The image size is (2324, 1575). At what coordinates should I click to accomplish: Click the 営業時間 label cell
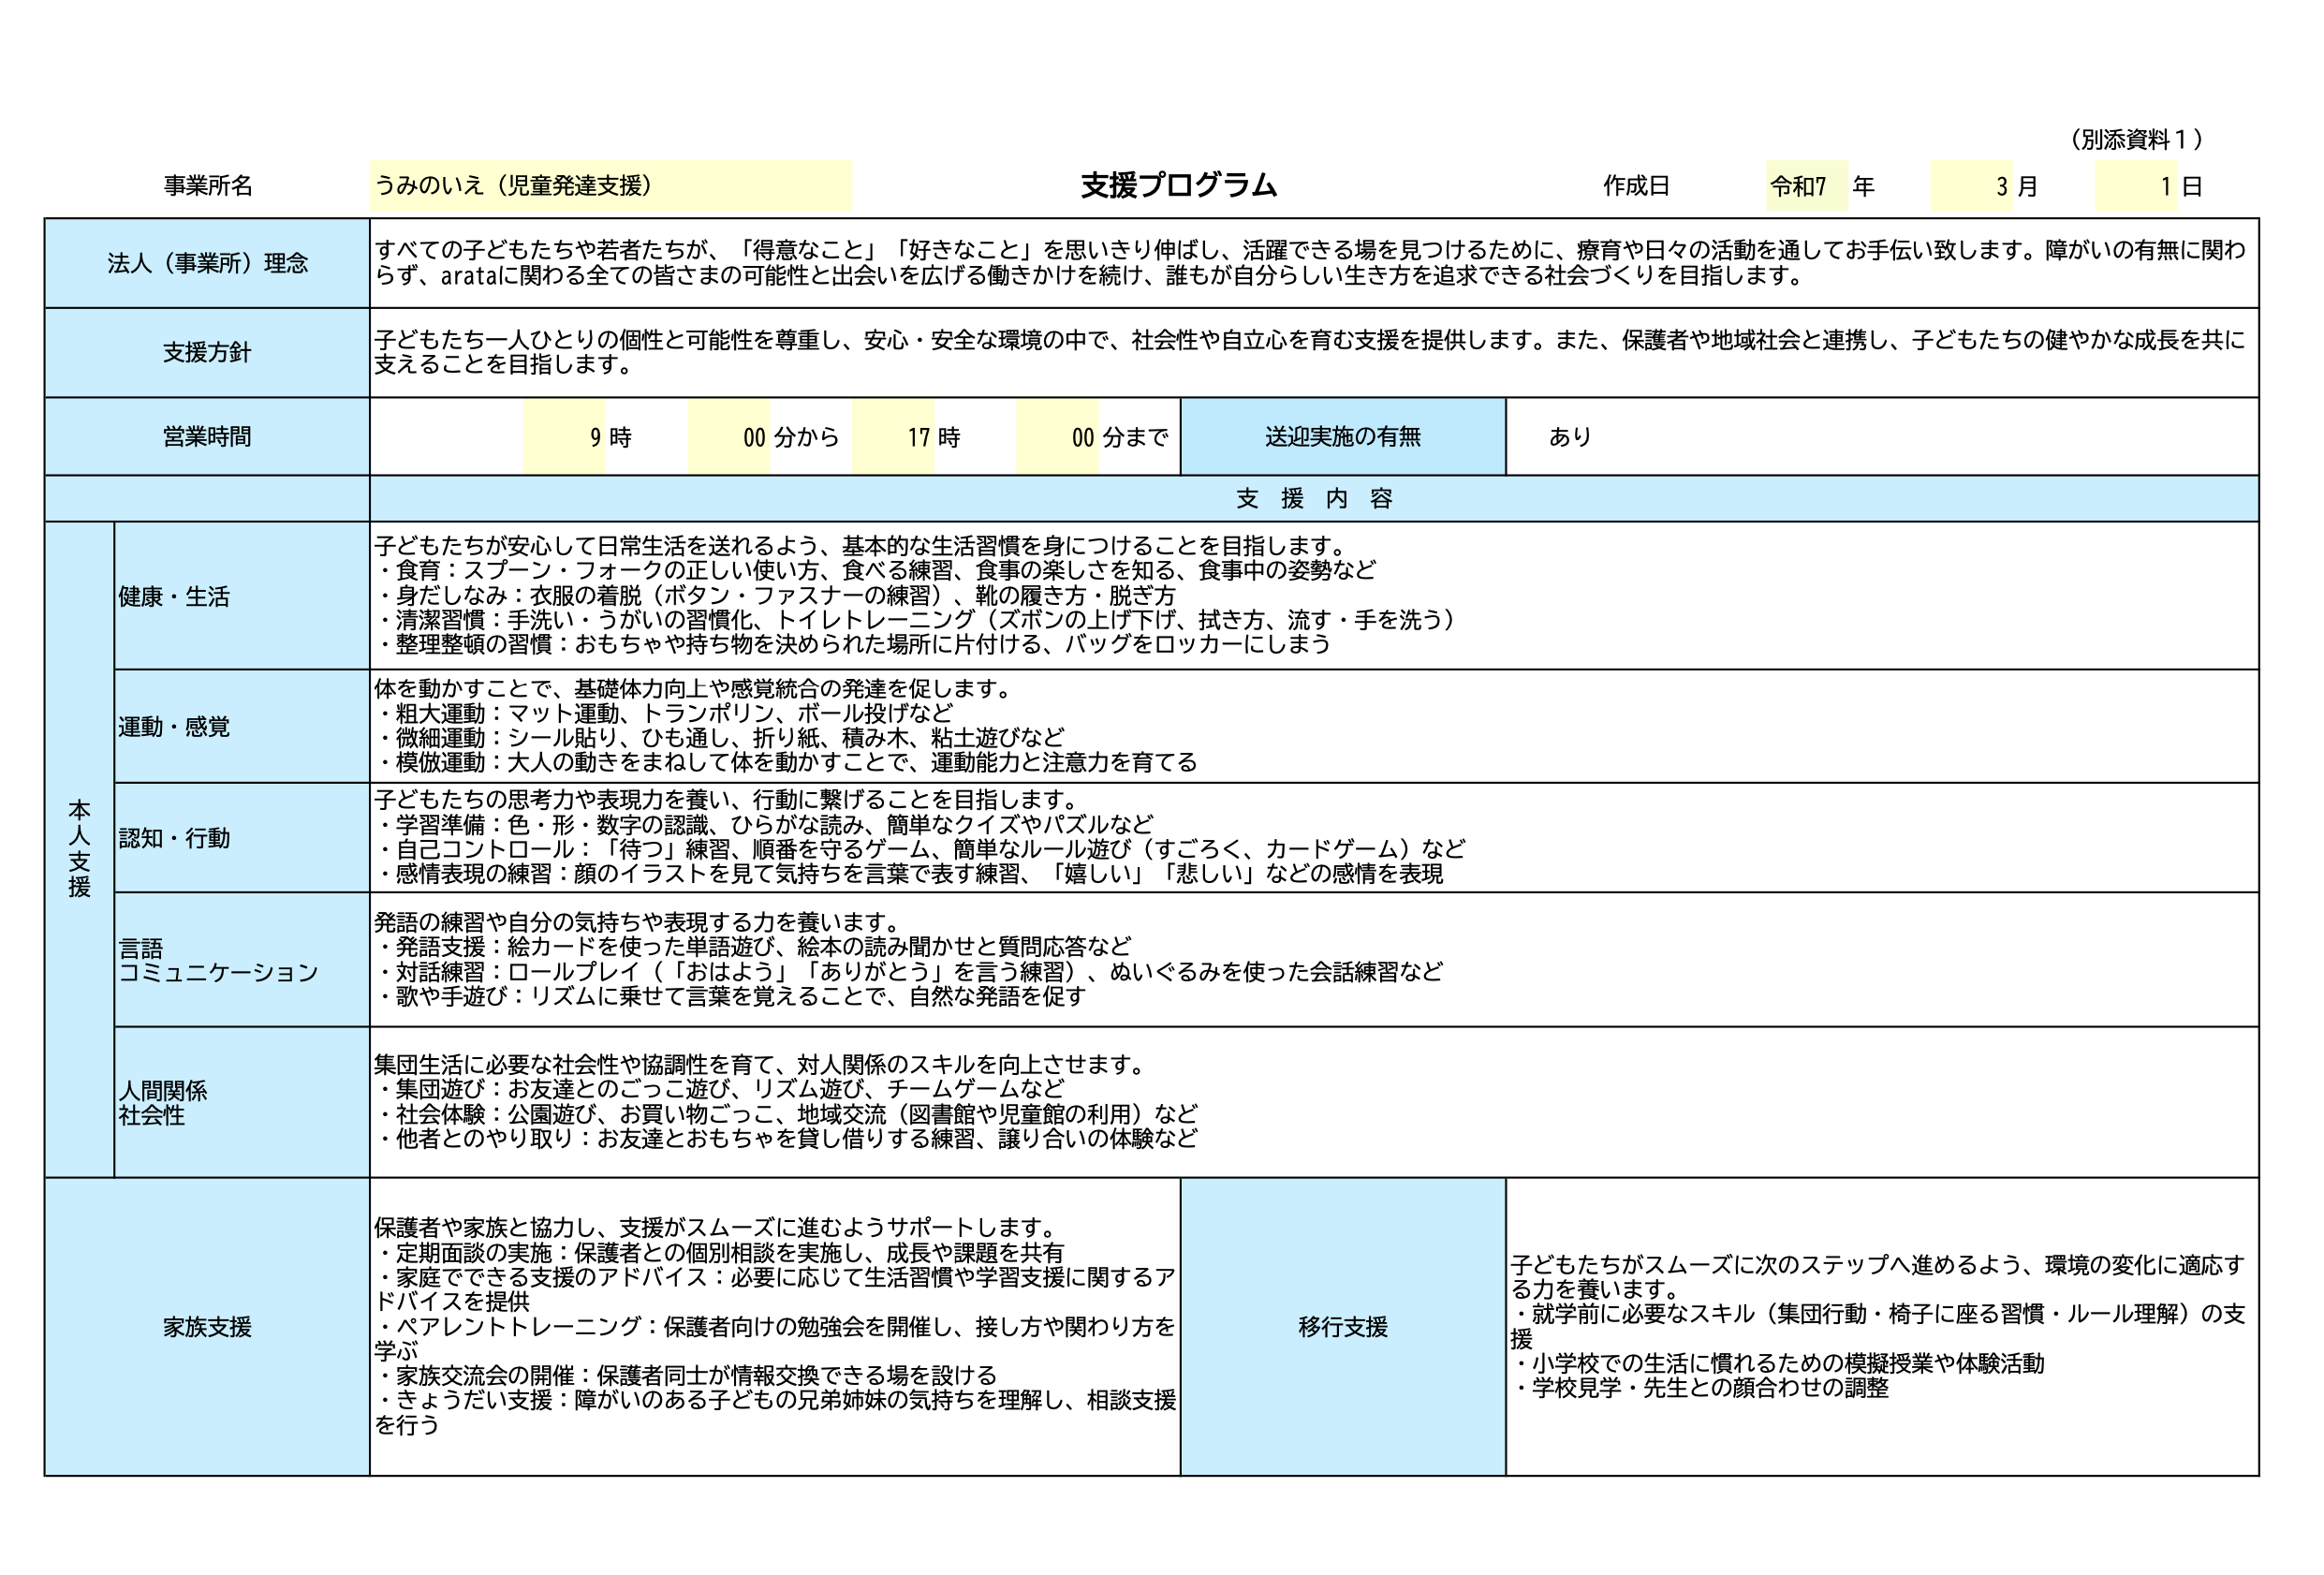207,437
